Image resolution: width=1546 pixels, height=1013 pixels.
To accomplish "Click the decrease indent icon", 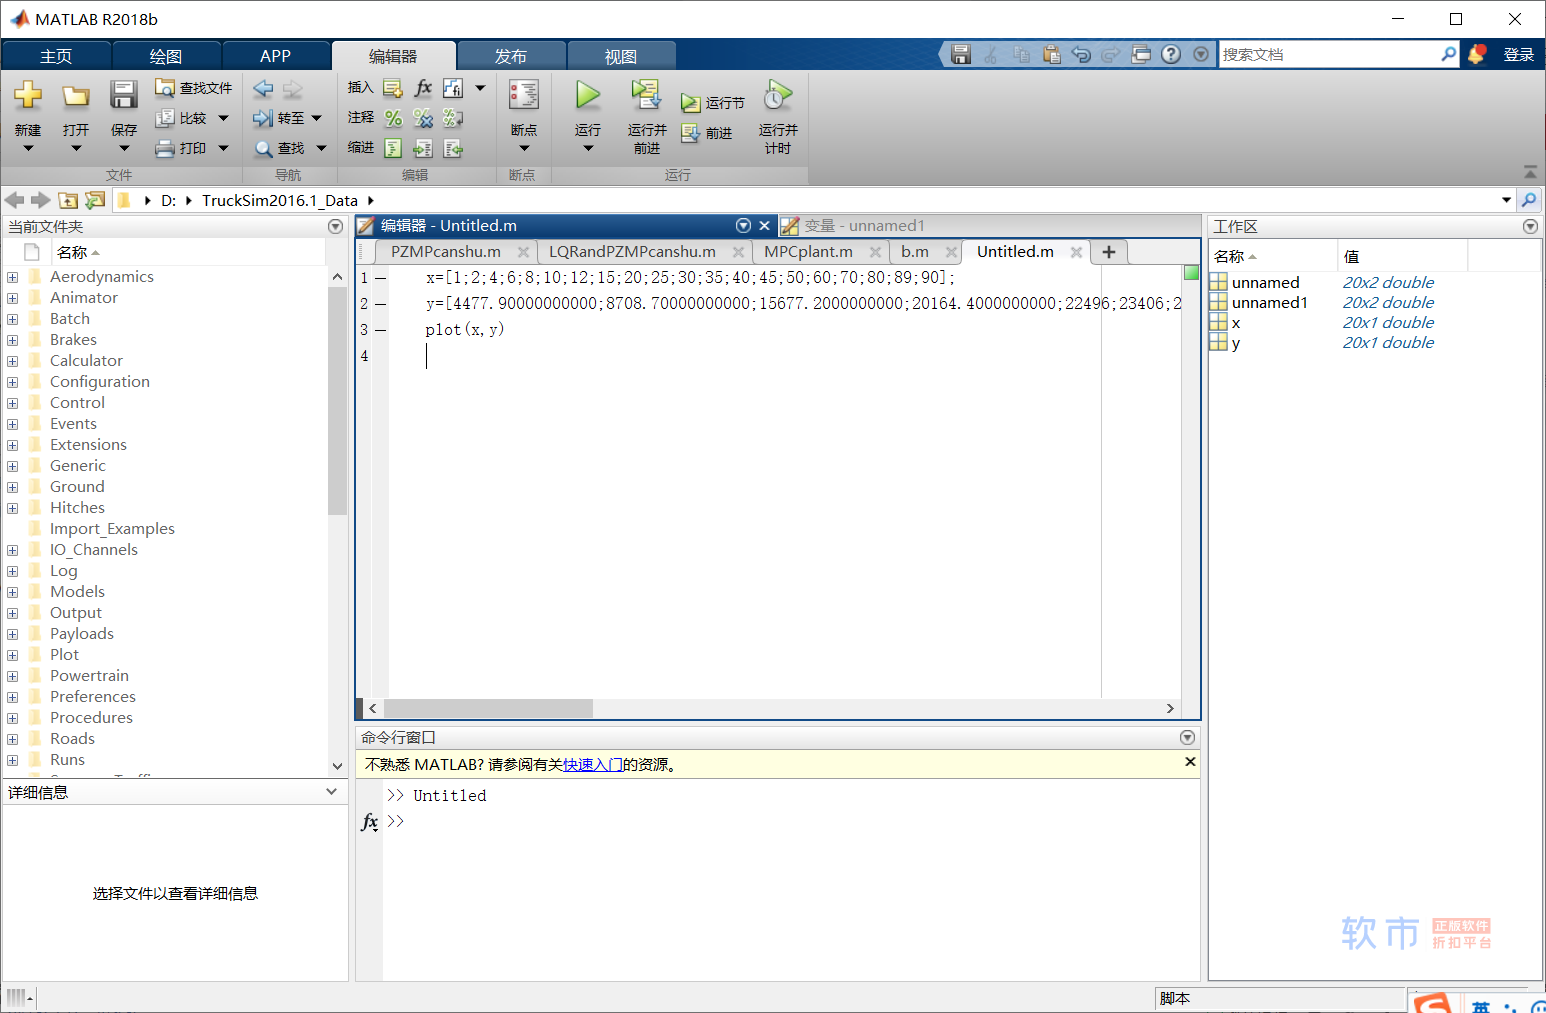I will pyautogui.click(x=453, y=148).
